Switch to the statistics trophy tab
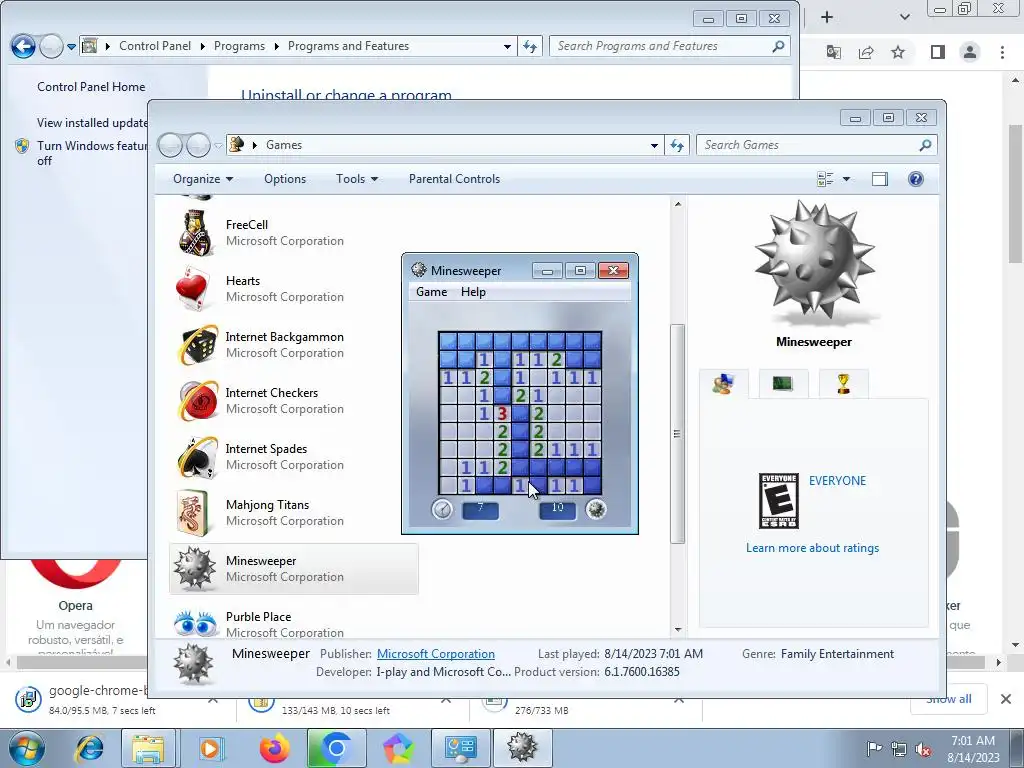1024x768 pixels. (843, 384)
